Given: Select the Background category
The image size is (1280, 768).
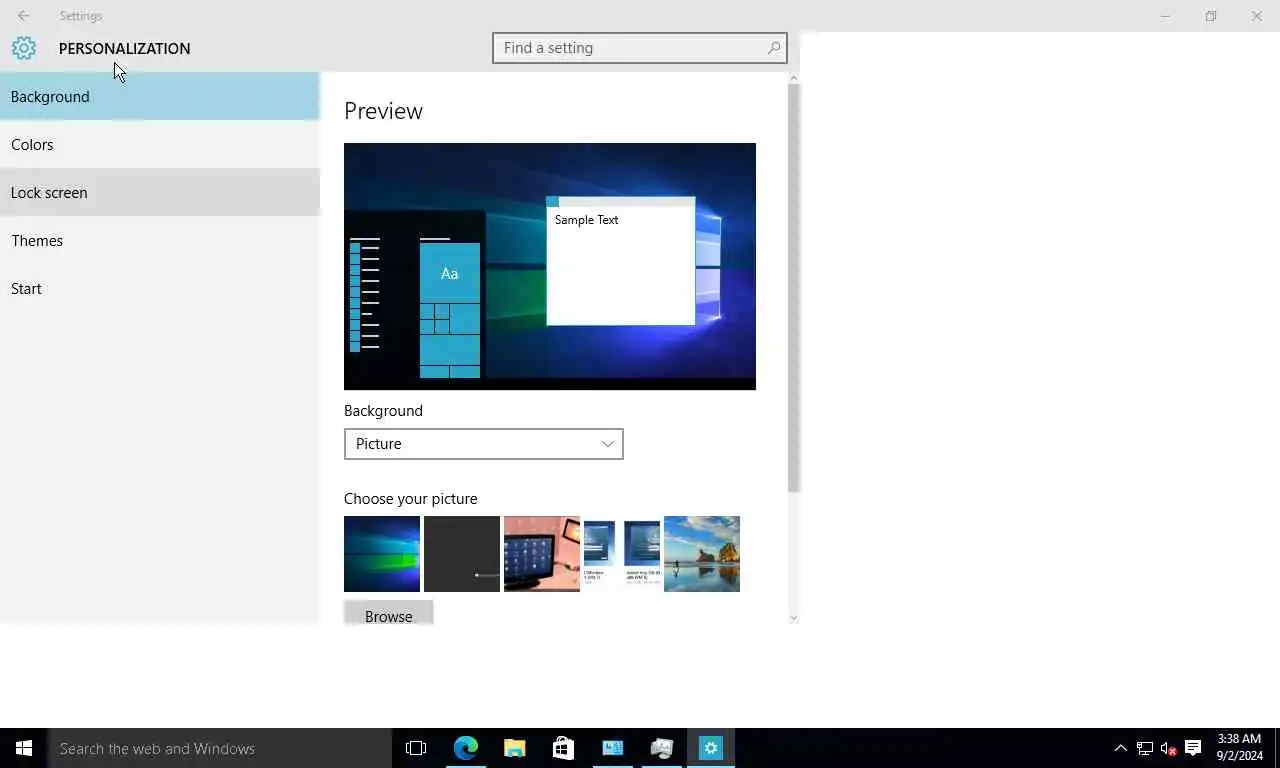Looking at the screenshot, I should tap(160, 96).
